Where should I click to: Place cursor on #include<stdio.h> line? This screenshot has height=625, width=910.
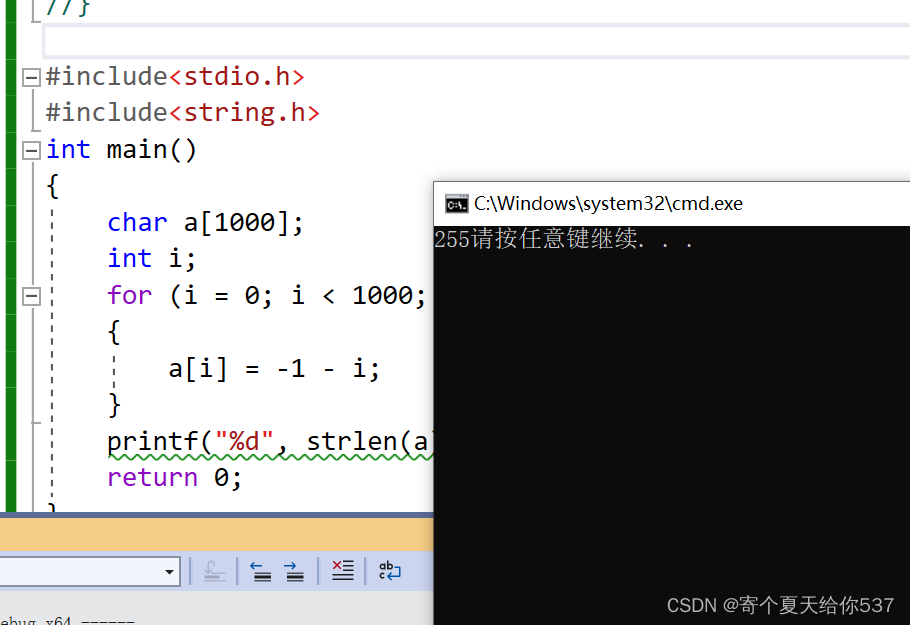click(175, 77)
